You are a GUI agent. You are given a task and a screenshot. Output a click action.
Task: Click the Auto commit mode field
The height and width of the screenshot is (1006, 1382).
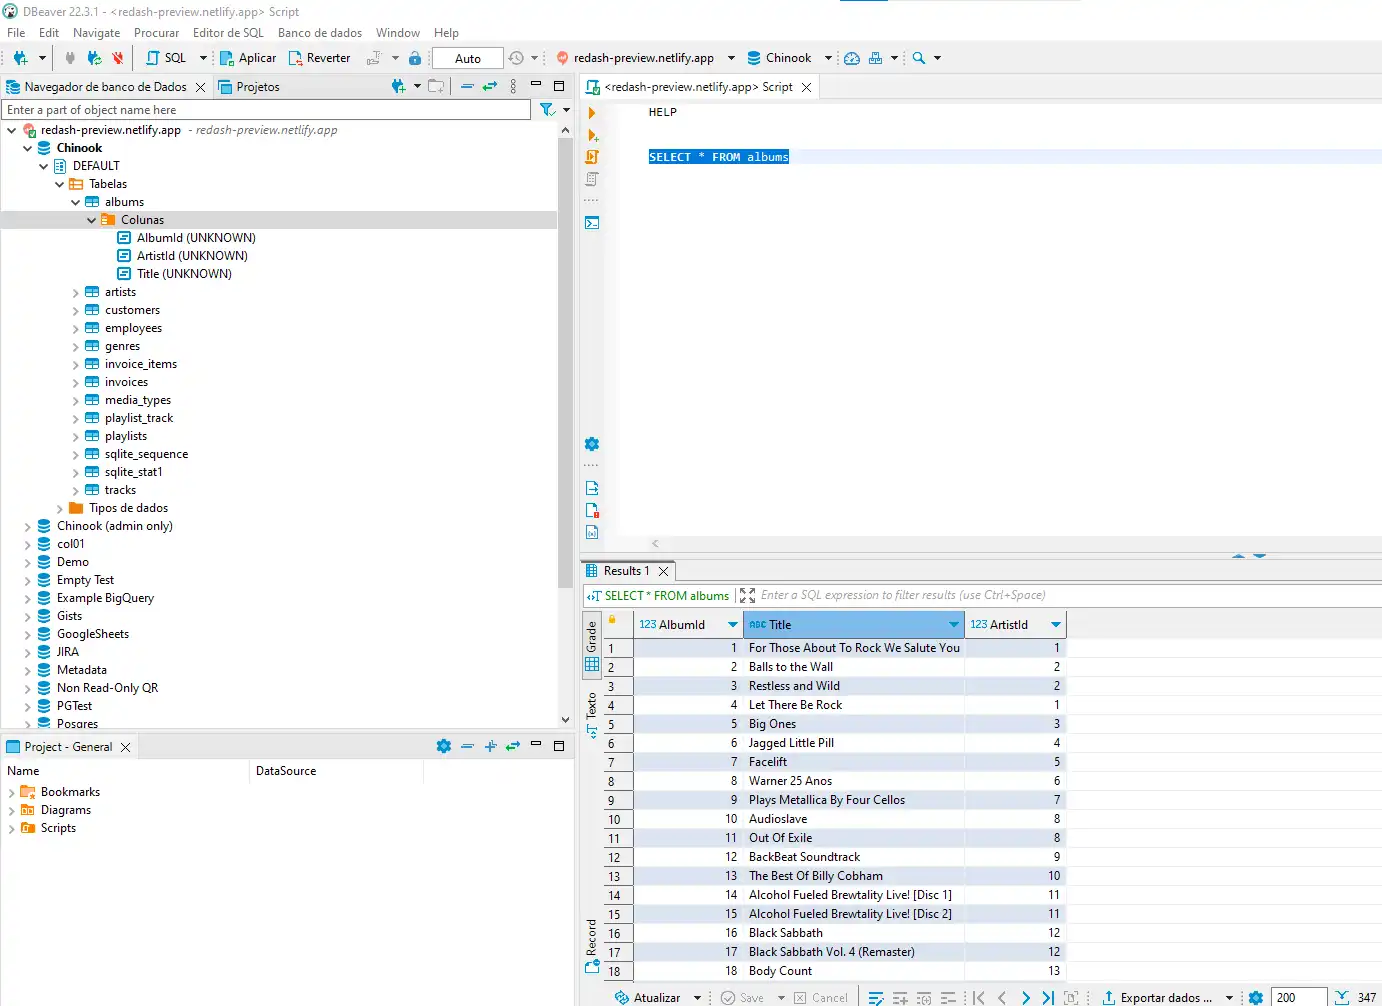(x=467, y=58)
